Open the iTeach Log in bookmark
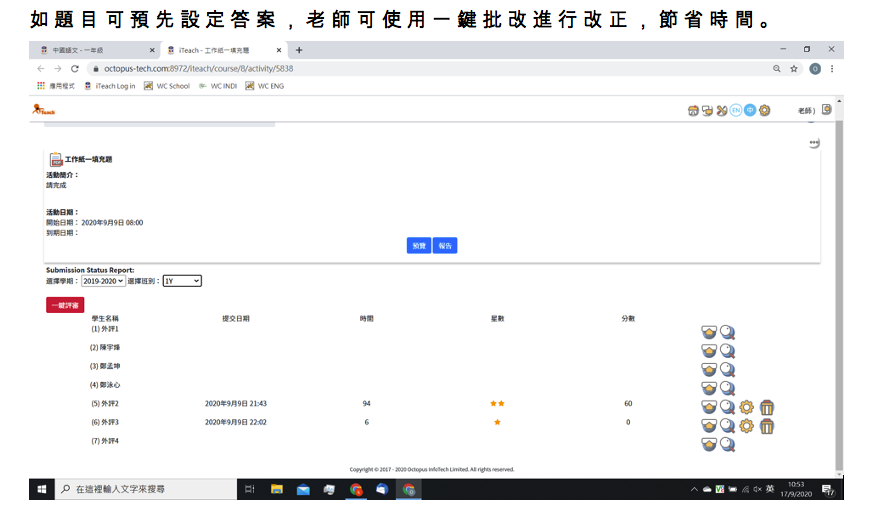The image size is (884, 523). tap(110, 86)
